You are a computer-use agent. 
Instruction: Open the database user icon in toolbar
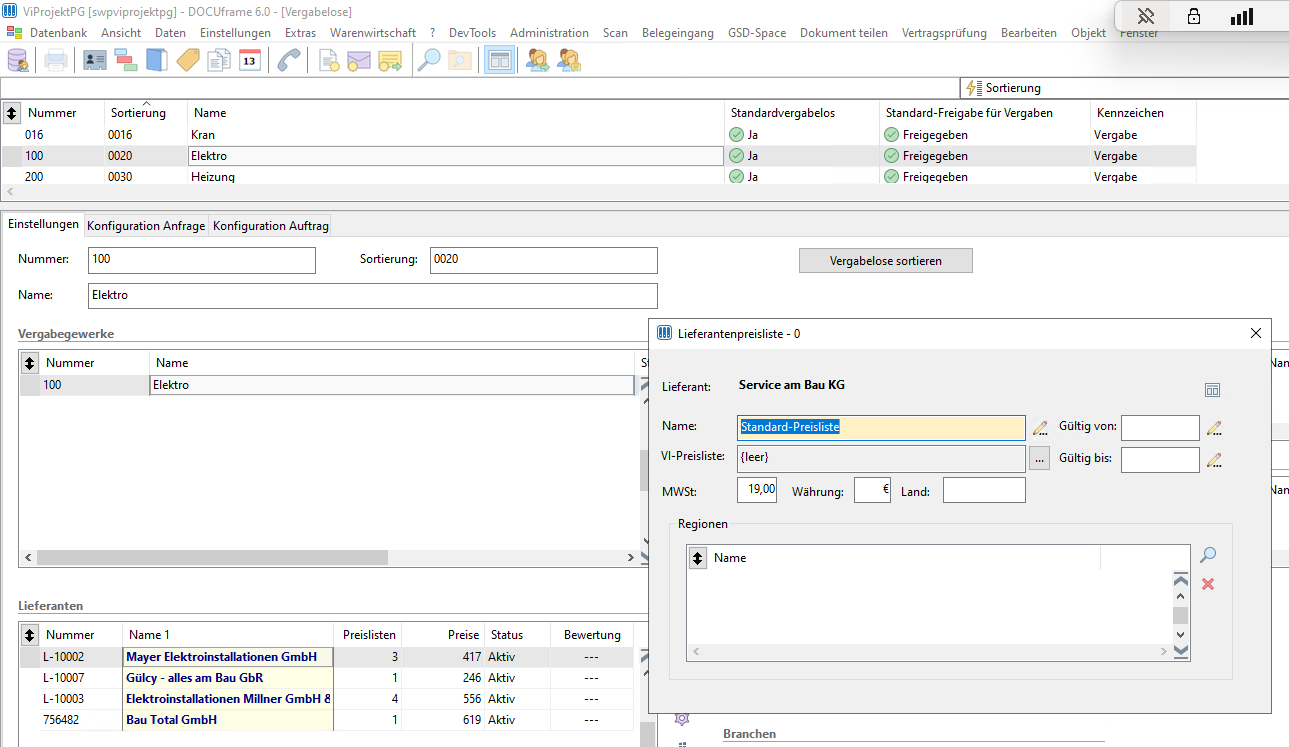click(18, 60)
